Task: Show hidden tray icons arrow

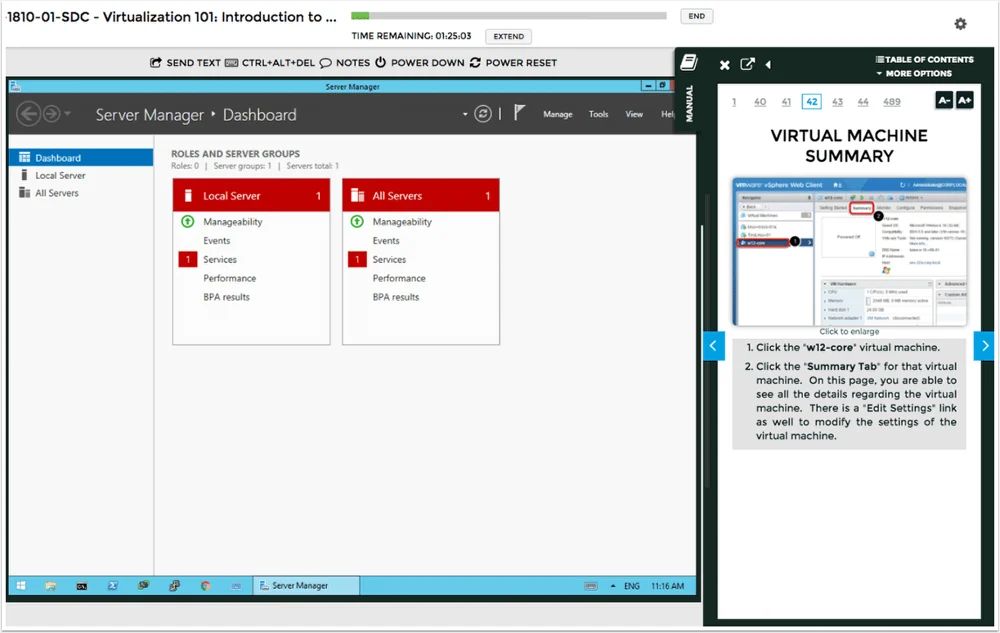Action: click(x=613, y=586)
